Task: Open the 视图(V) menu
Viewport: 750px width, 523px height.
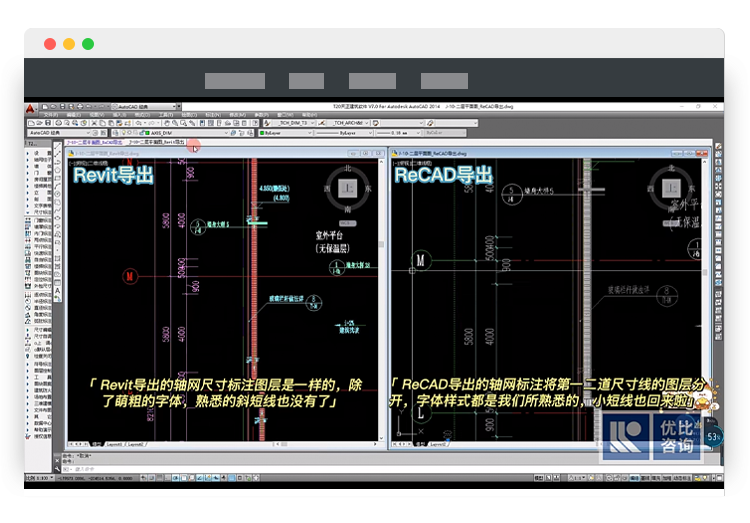Action: tap(95, 115)
